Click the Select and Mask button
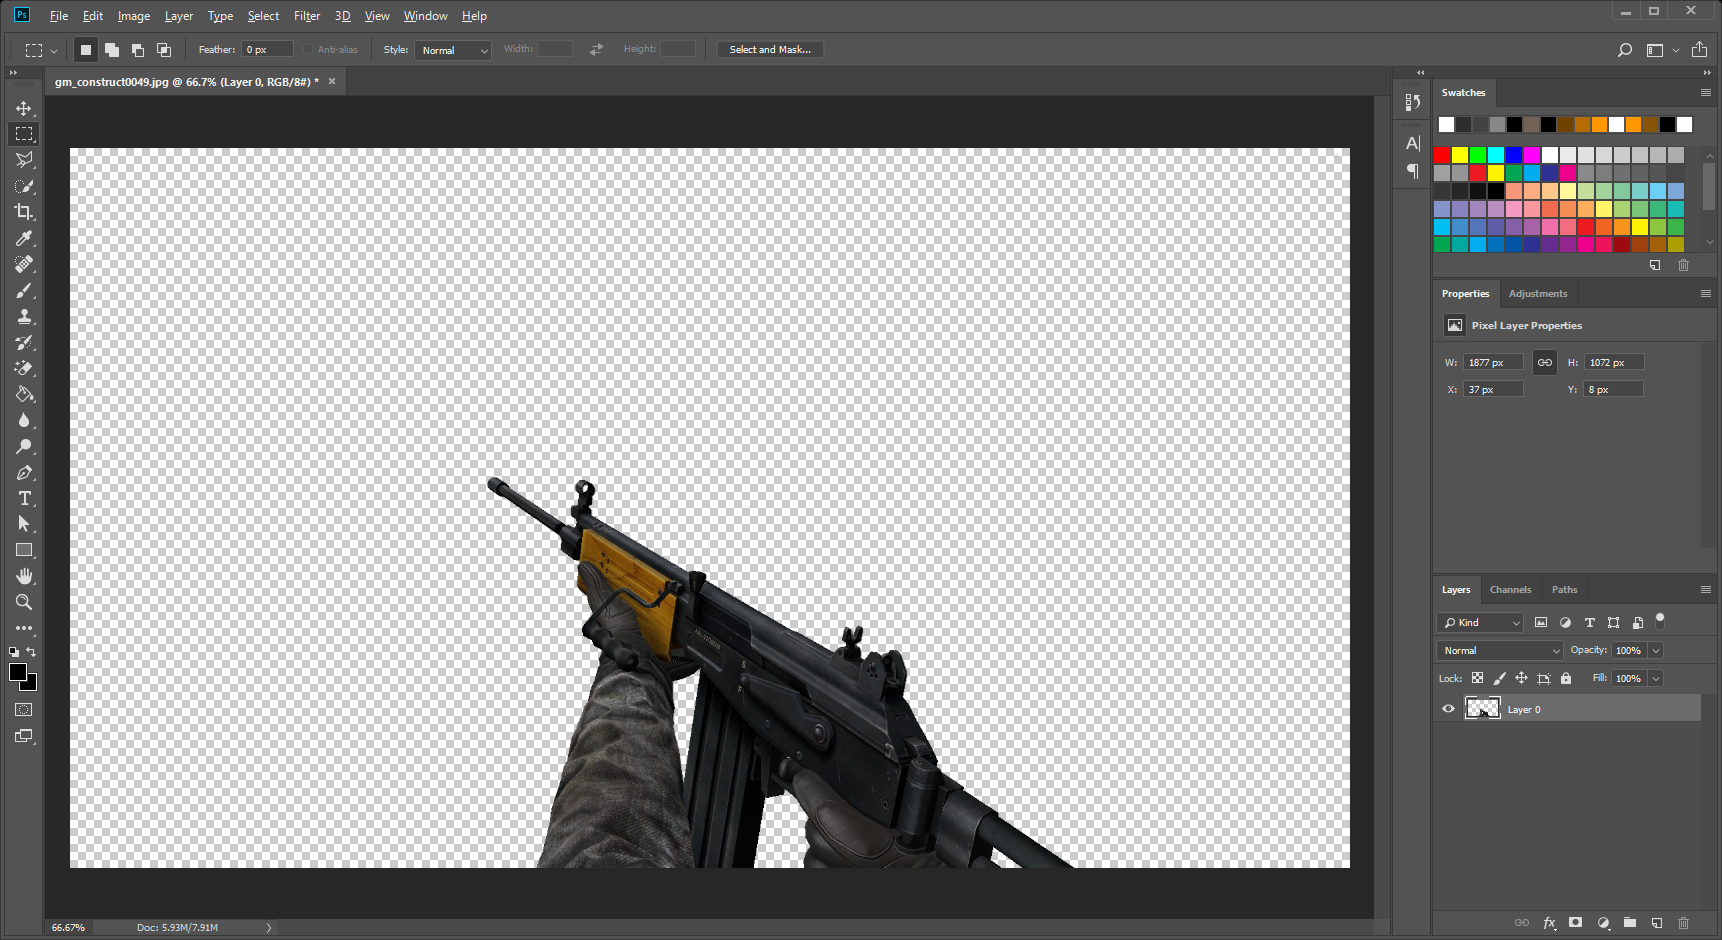This screenshot has width=1722, height=940. click(x=770, y=50)
